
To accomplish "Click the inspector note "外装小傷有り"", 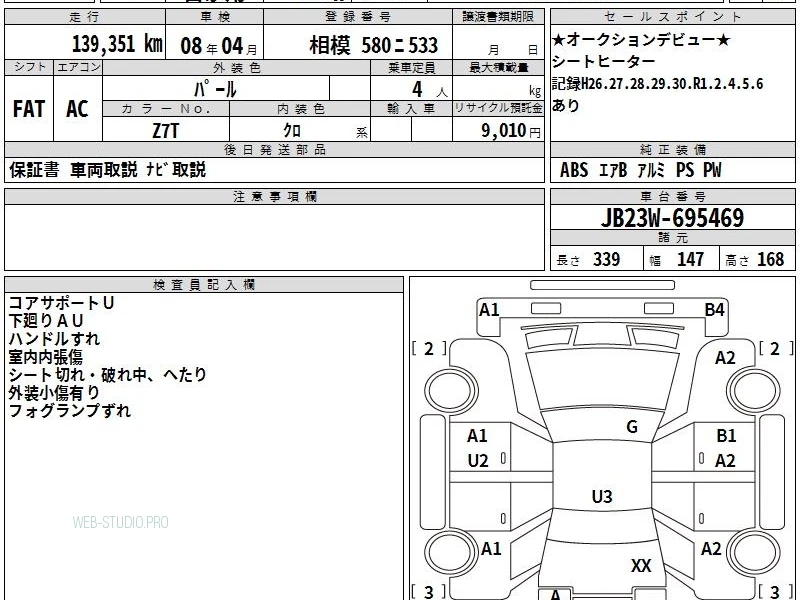I will [54, 392].
